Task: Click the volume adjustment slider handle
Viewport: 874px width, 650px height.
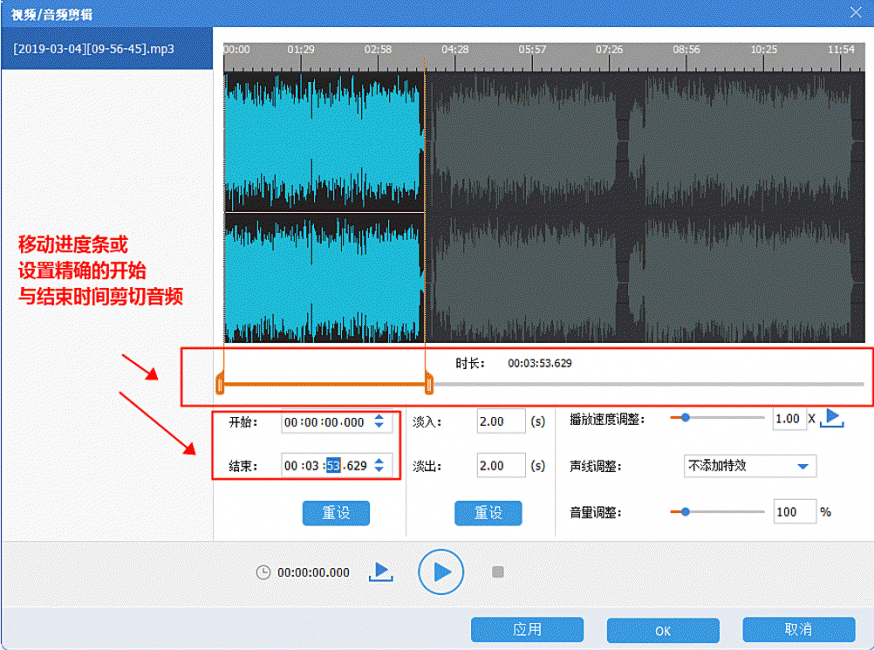Action: (x=685, y=512)
